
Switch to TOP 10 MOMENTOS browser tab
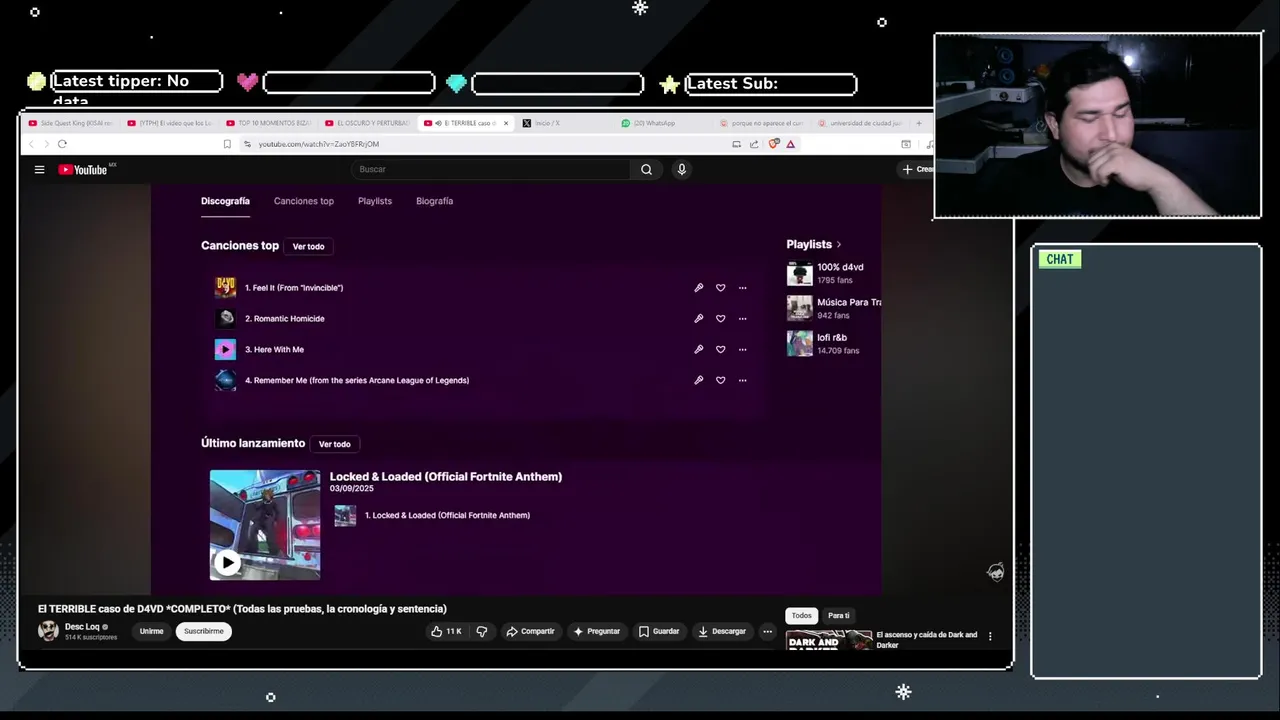268,123
